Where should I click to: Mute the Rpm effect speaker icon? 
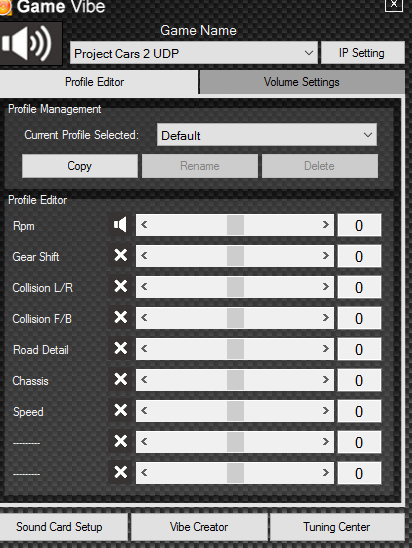120,225
